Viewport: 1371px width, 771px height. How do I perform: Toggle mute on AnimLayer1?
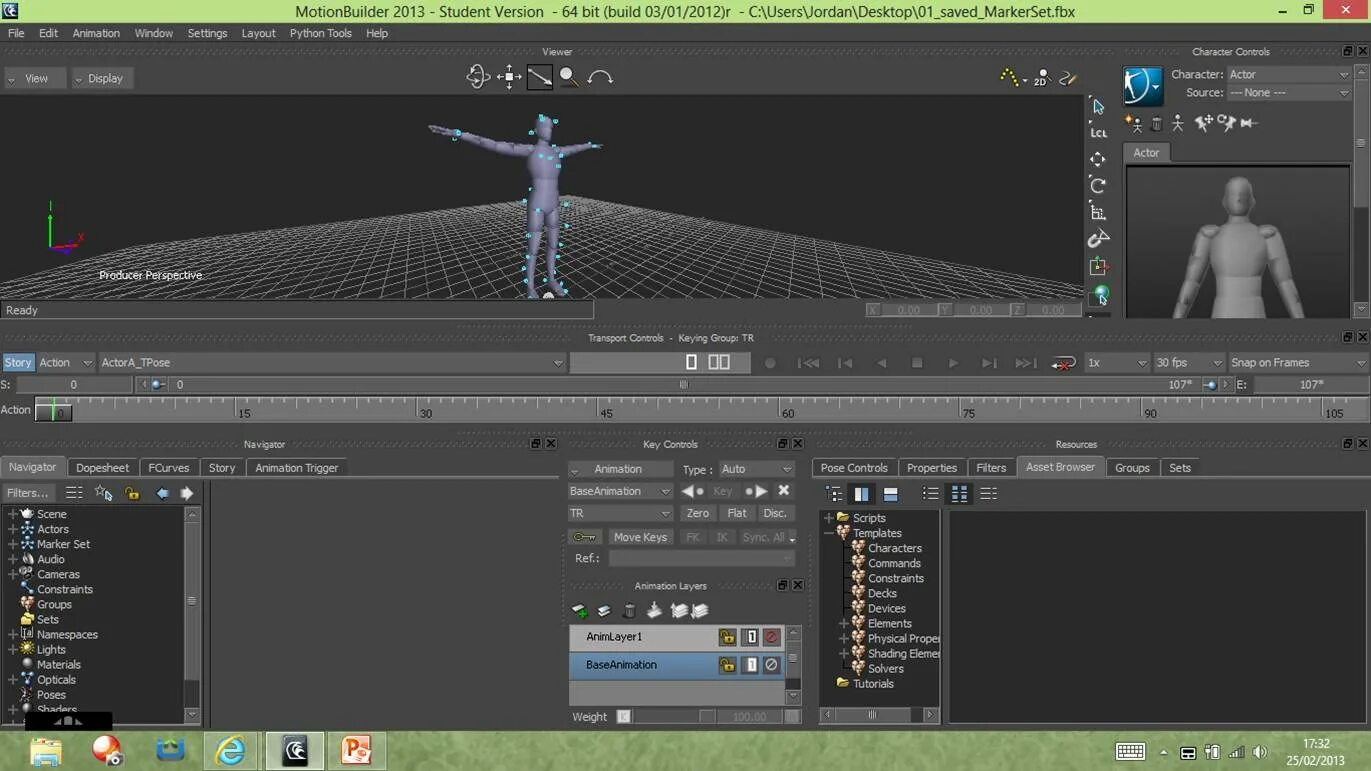[x=771, y=637]
